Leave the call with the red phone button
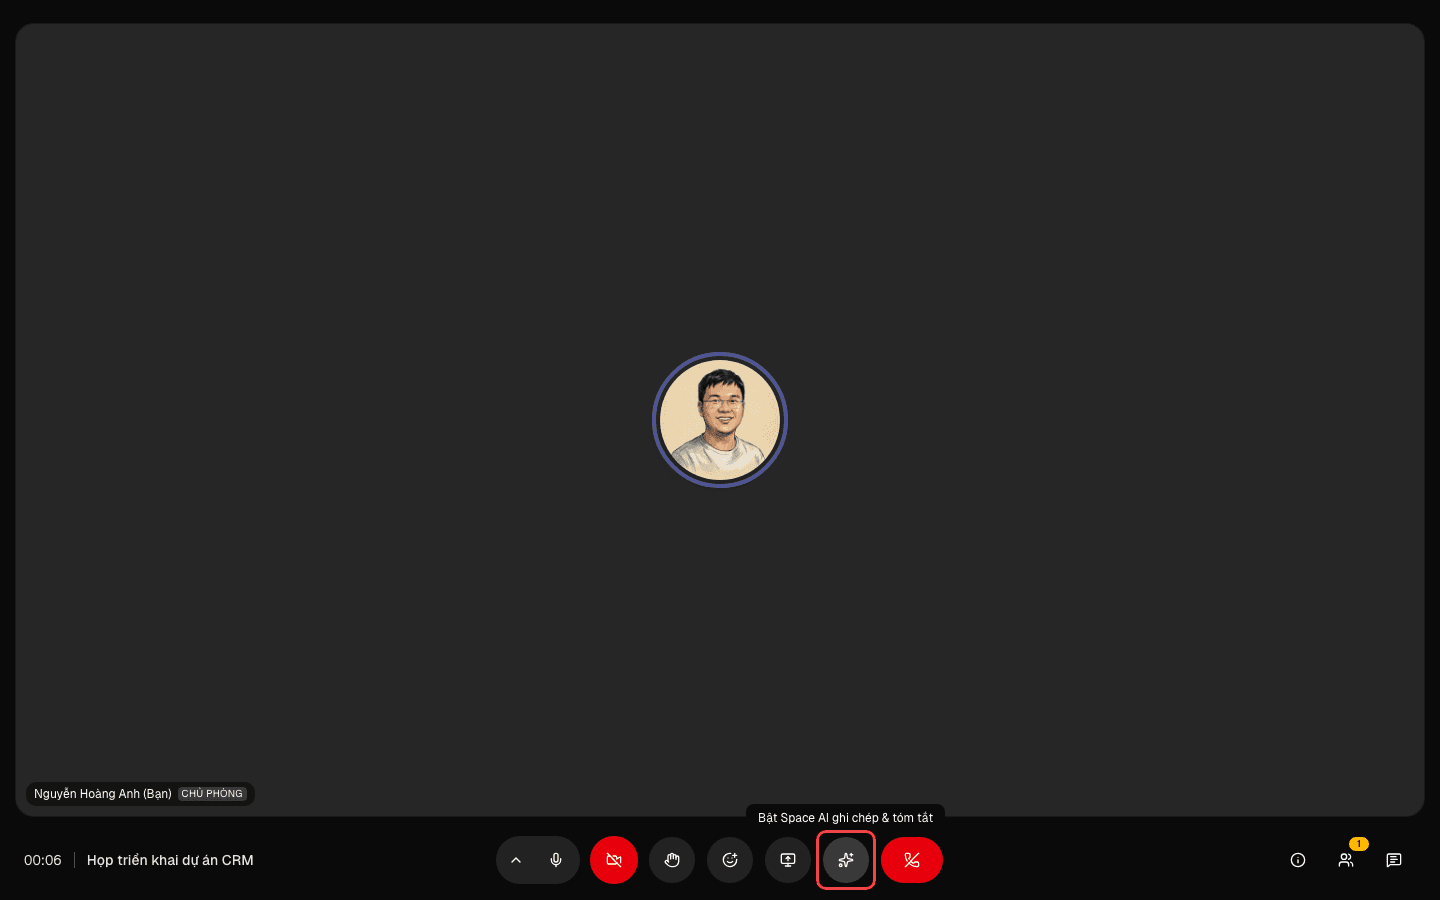The width and height of the screenshot is (1440, 900). click(912, 860)
